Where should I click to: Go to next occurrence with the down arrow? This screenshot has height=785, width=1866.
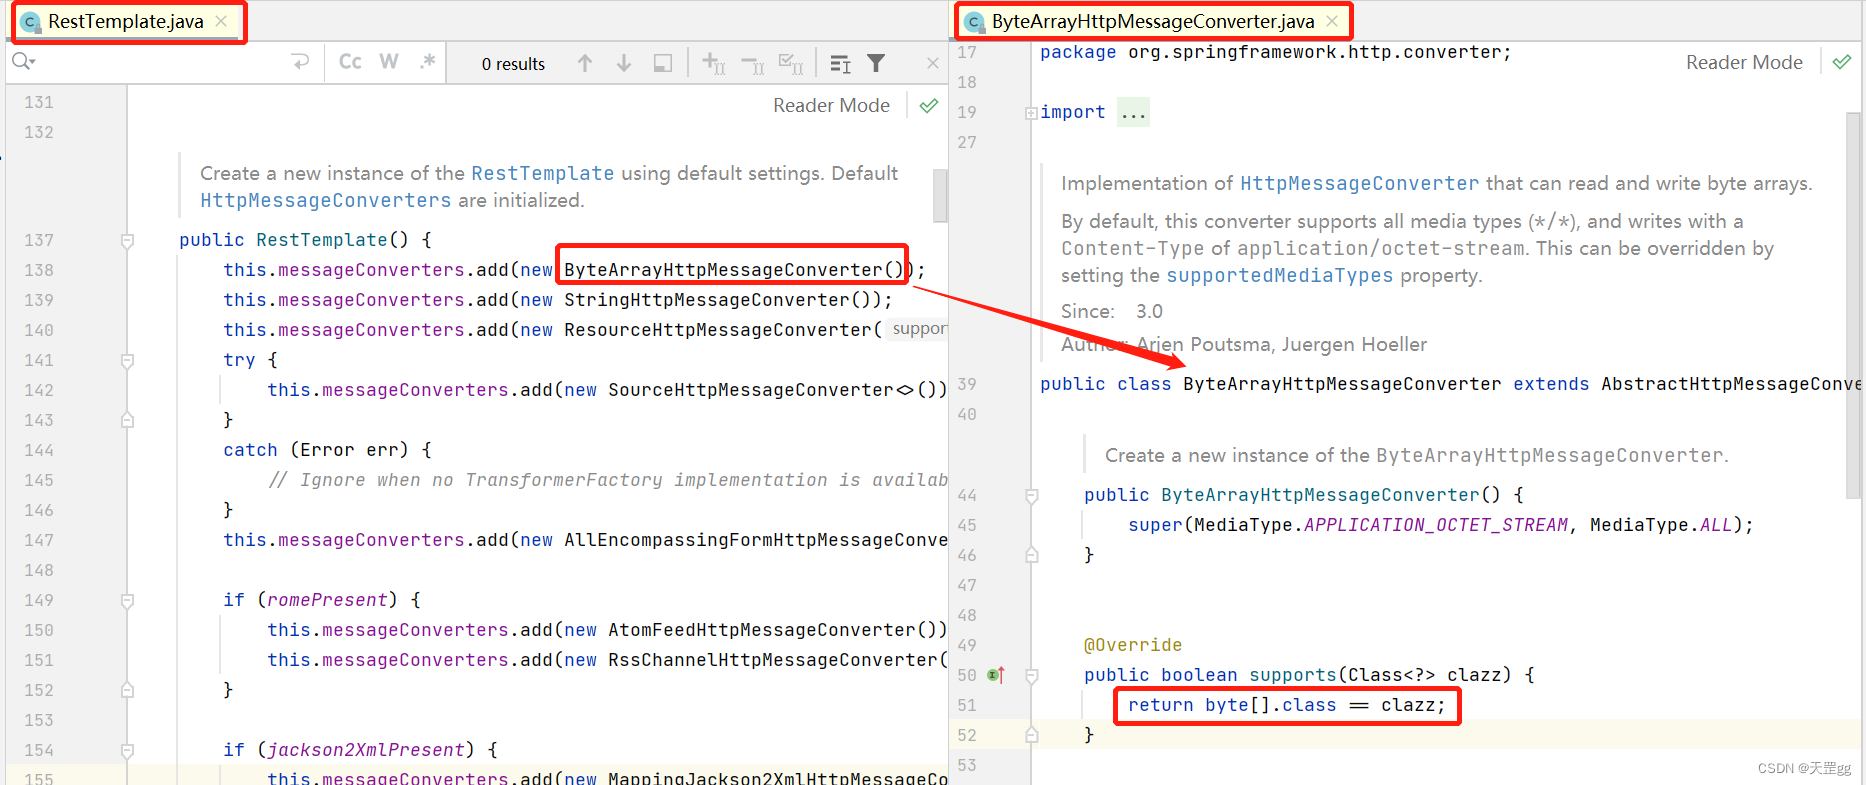624,63
